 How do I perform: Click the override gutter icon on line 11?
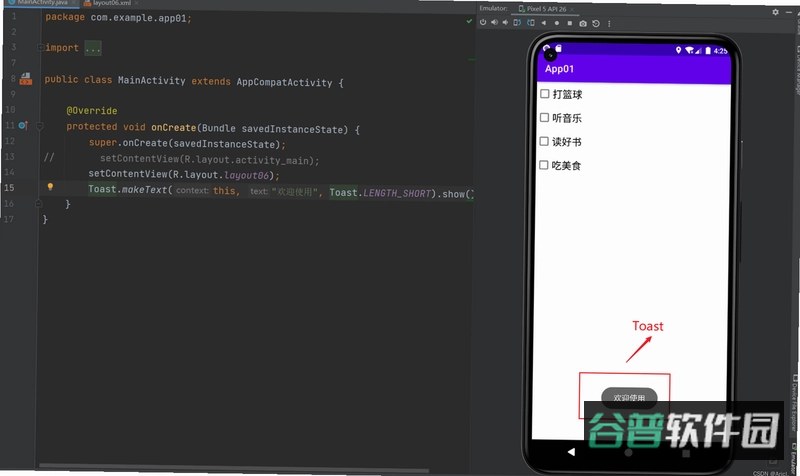click(x=23, y=125)
